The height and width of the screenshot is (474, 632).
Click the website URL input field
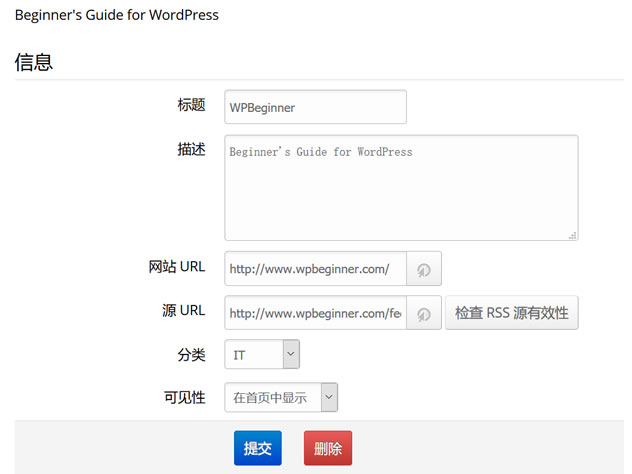tap(315, 268)
